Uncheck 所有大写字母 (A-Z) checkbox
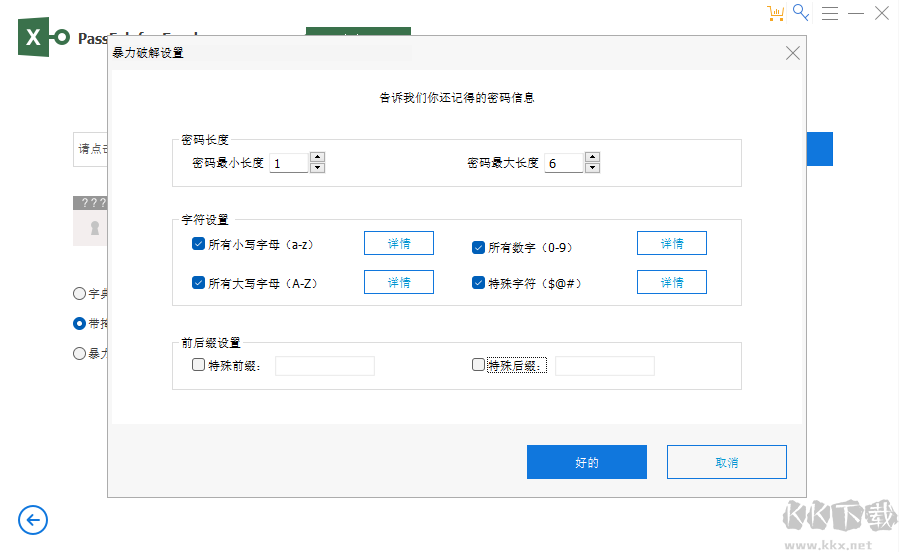 [198, 283]
